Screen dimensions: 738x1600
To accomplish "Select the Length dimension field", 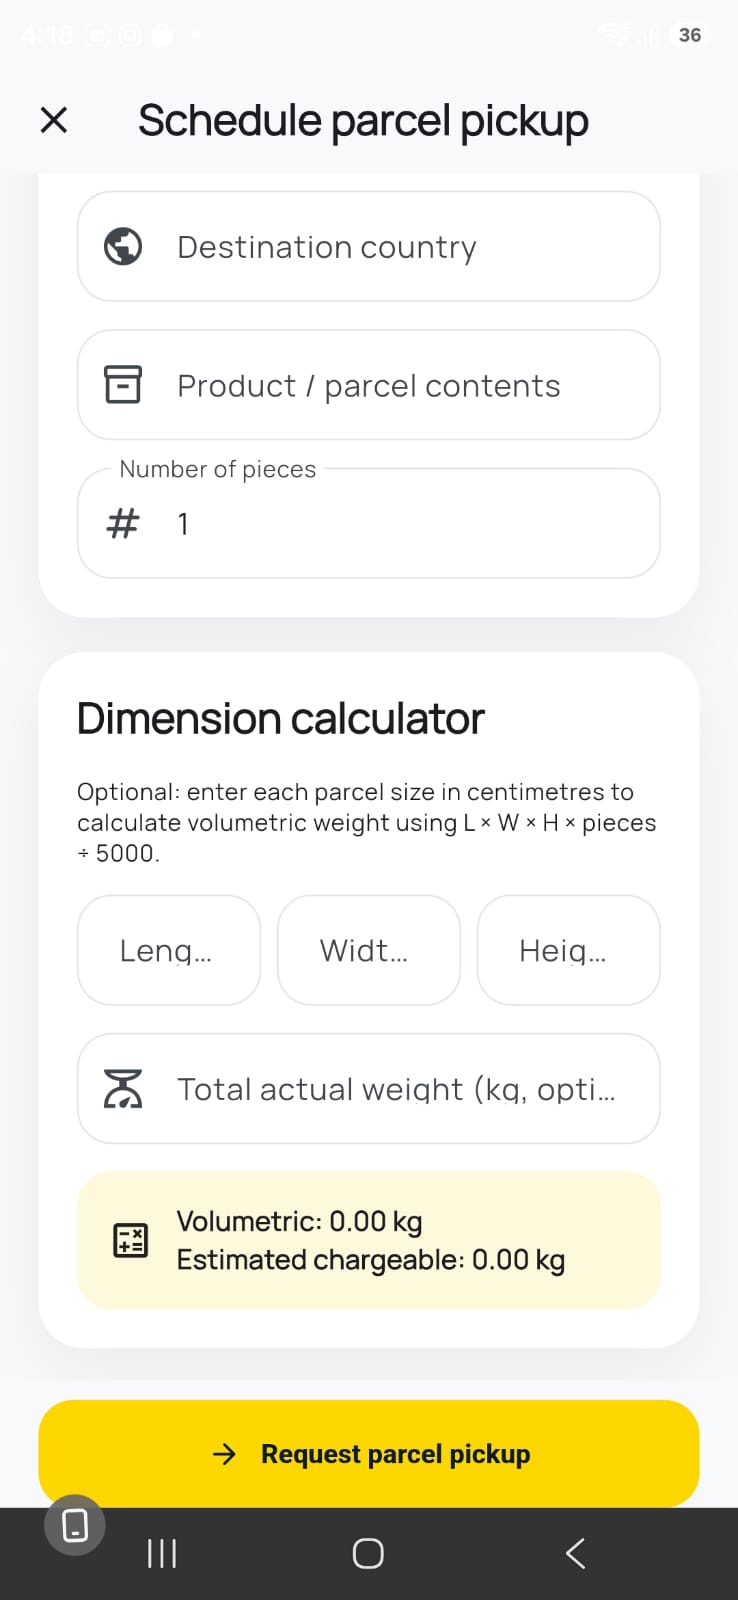I will click(169, 950).
